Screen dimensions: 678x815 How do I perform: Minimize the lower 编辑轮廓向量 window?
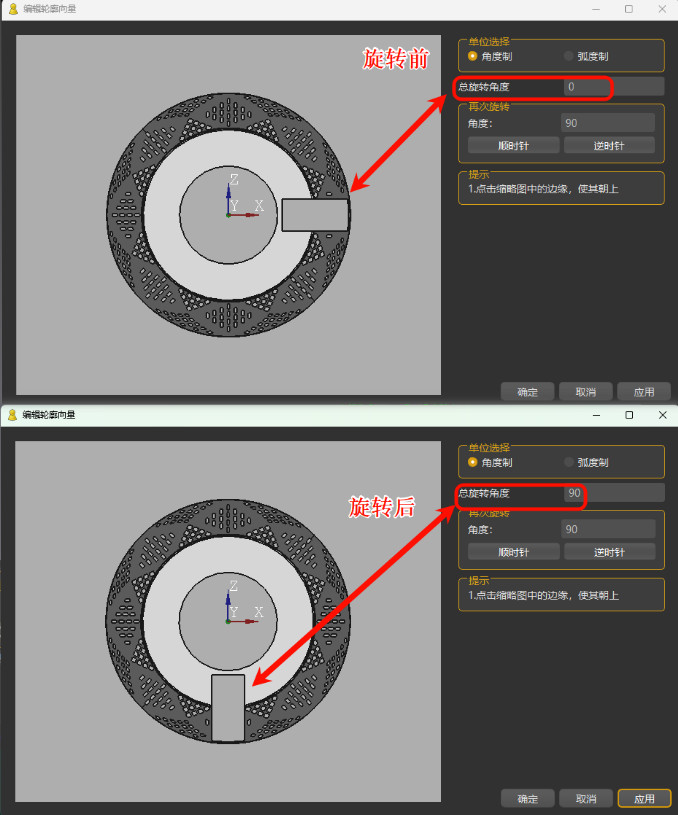[596, 414]
